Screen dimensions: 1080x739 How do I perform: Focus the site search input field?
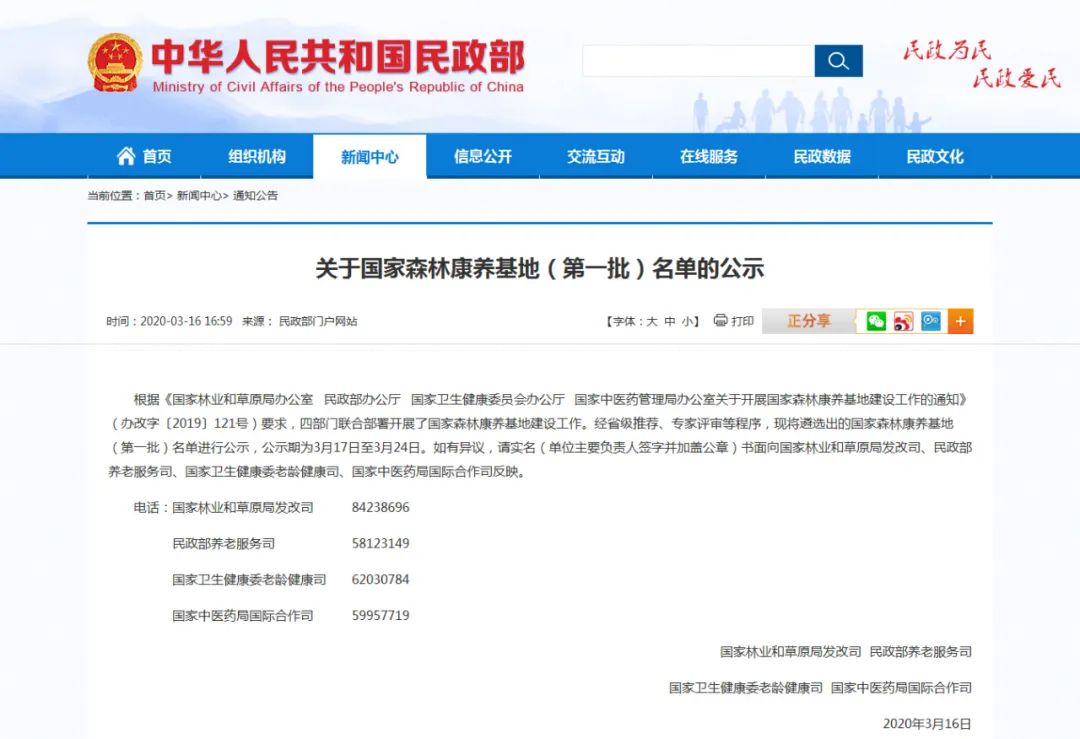click(698, 61)
